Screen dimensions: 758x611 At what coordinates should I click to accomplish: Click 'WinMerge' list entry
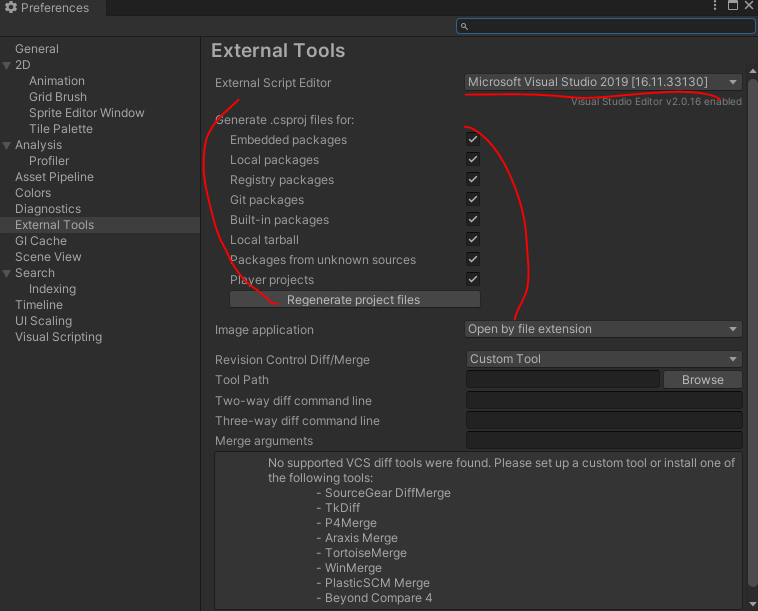pyautogui.click(x=353, y=568)
